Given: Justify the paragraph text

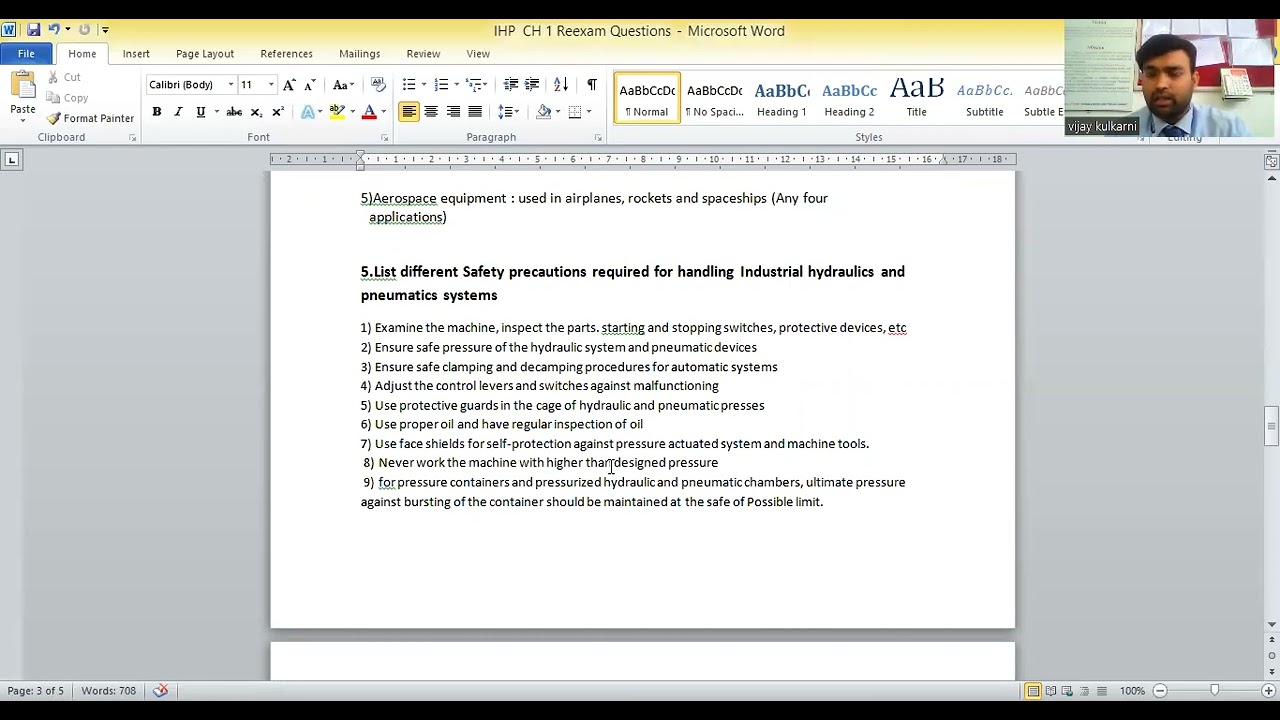Looking at the screenshot, I should point(475,112).
